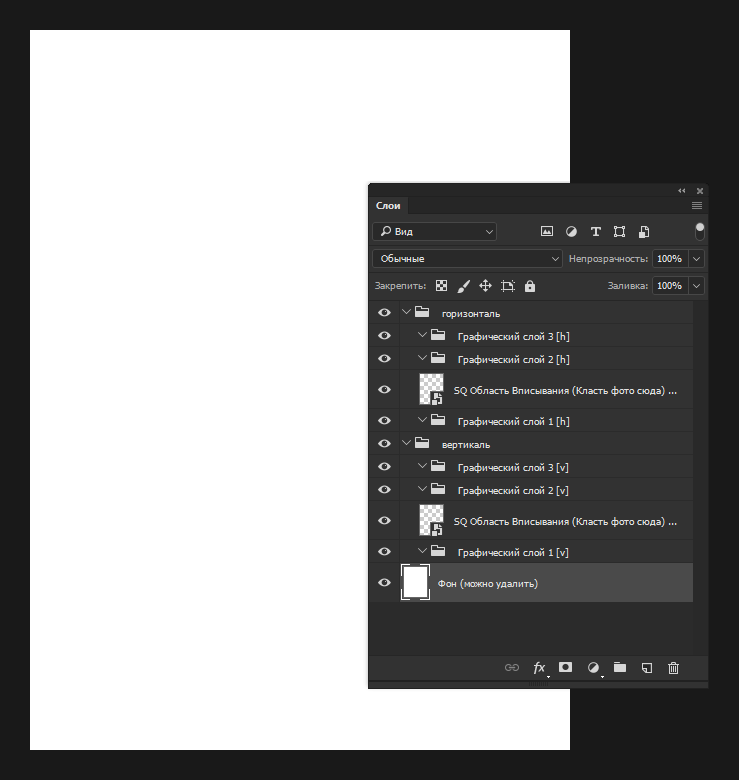Image resolution: width=739 pixels, height=780 pixels.
Task: Create a new layer
Action: pyautogui.click(x=647, y=668)
